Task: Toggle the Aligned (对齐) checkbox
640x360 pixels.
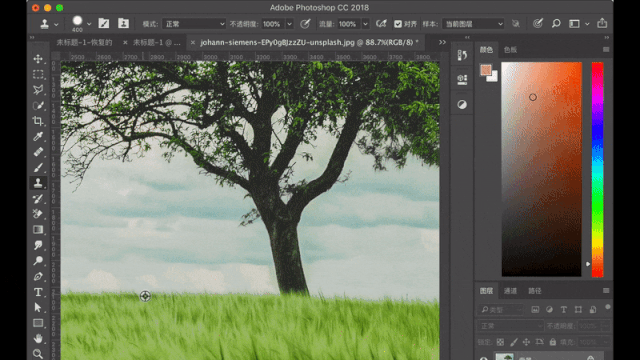Action: [398, 24]
